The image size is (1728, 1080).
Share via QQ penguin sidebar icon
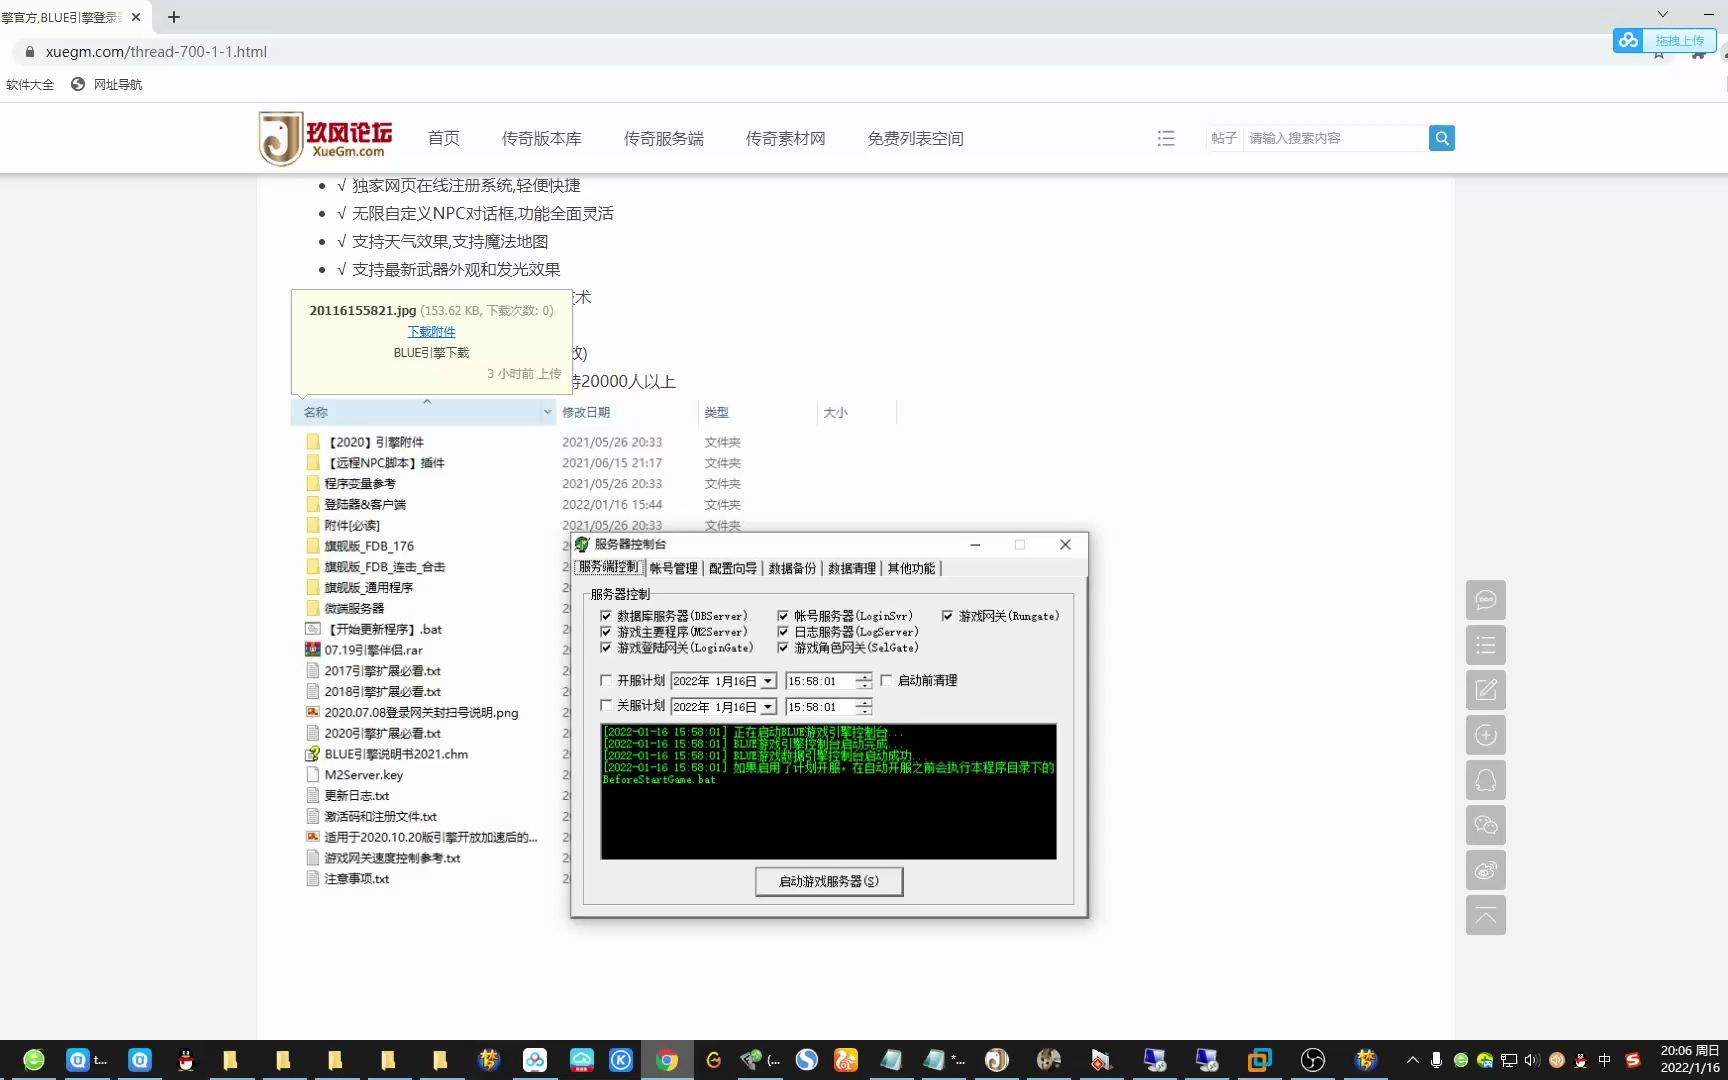(1486, 780)
